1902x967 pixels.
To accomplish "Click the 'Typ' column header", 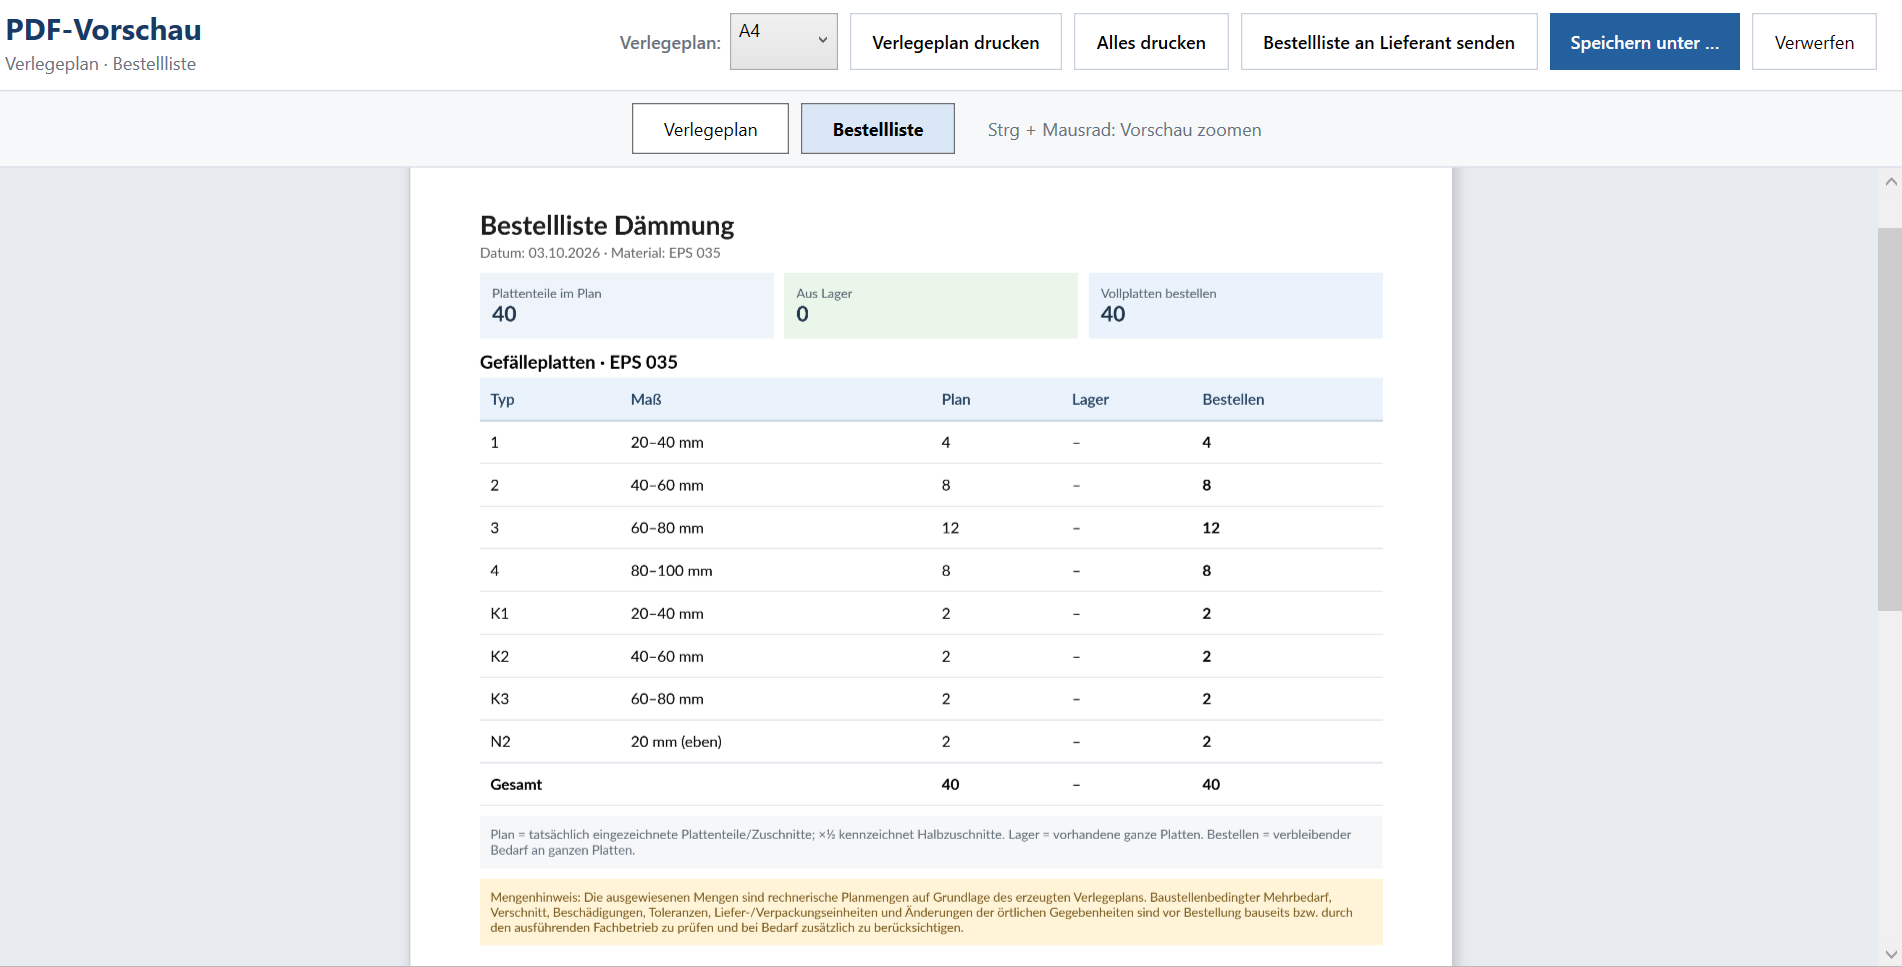I will click(502, 399).
